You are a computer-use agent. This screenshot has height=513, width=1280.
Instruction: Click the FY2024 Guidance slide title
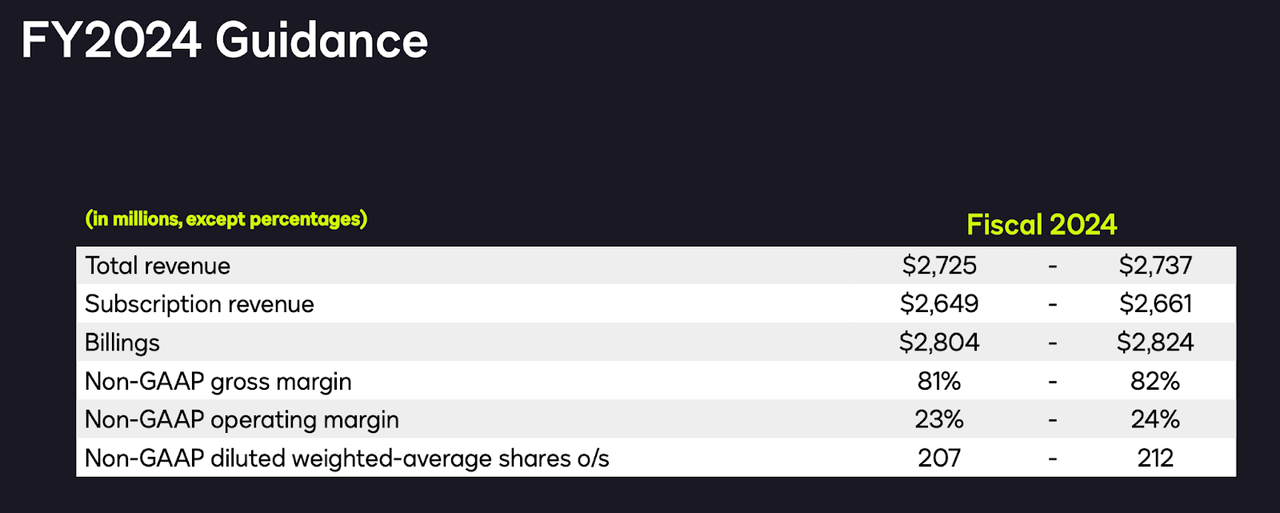(224, 42)
